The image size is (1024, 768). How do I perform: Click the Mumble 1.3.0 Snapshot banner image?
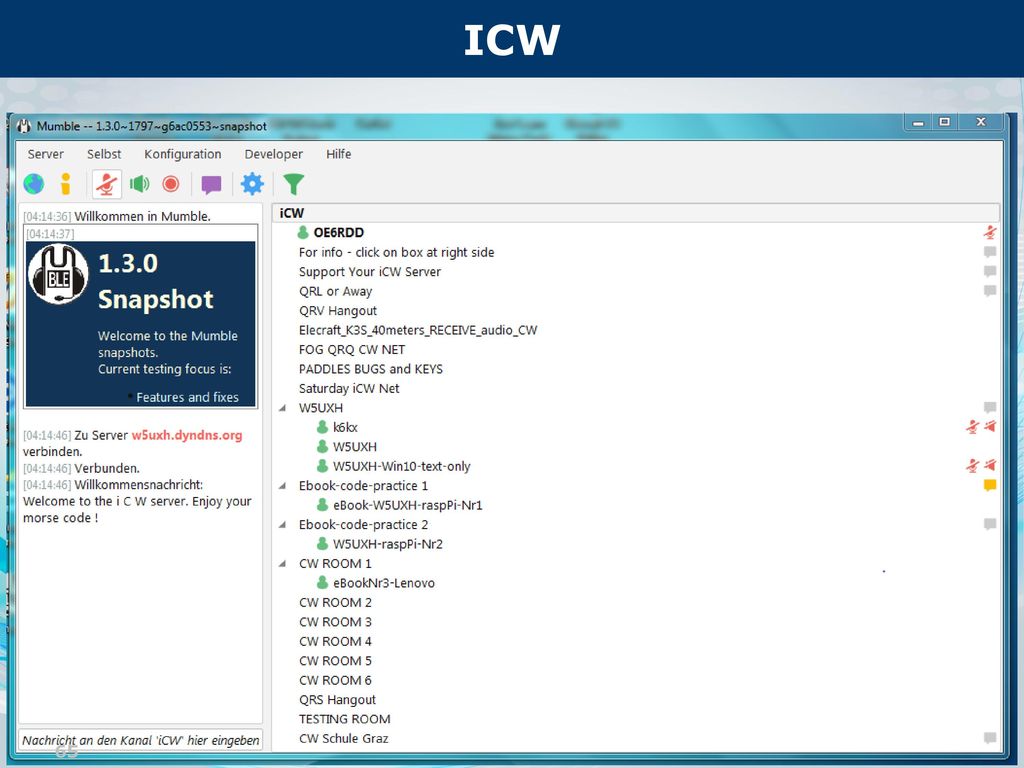pos(140,324)
